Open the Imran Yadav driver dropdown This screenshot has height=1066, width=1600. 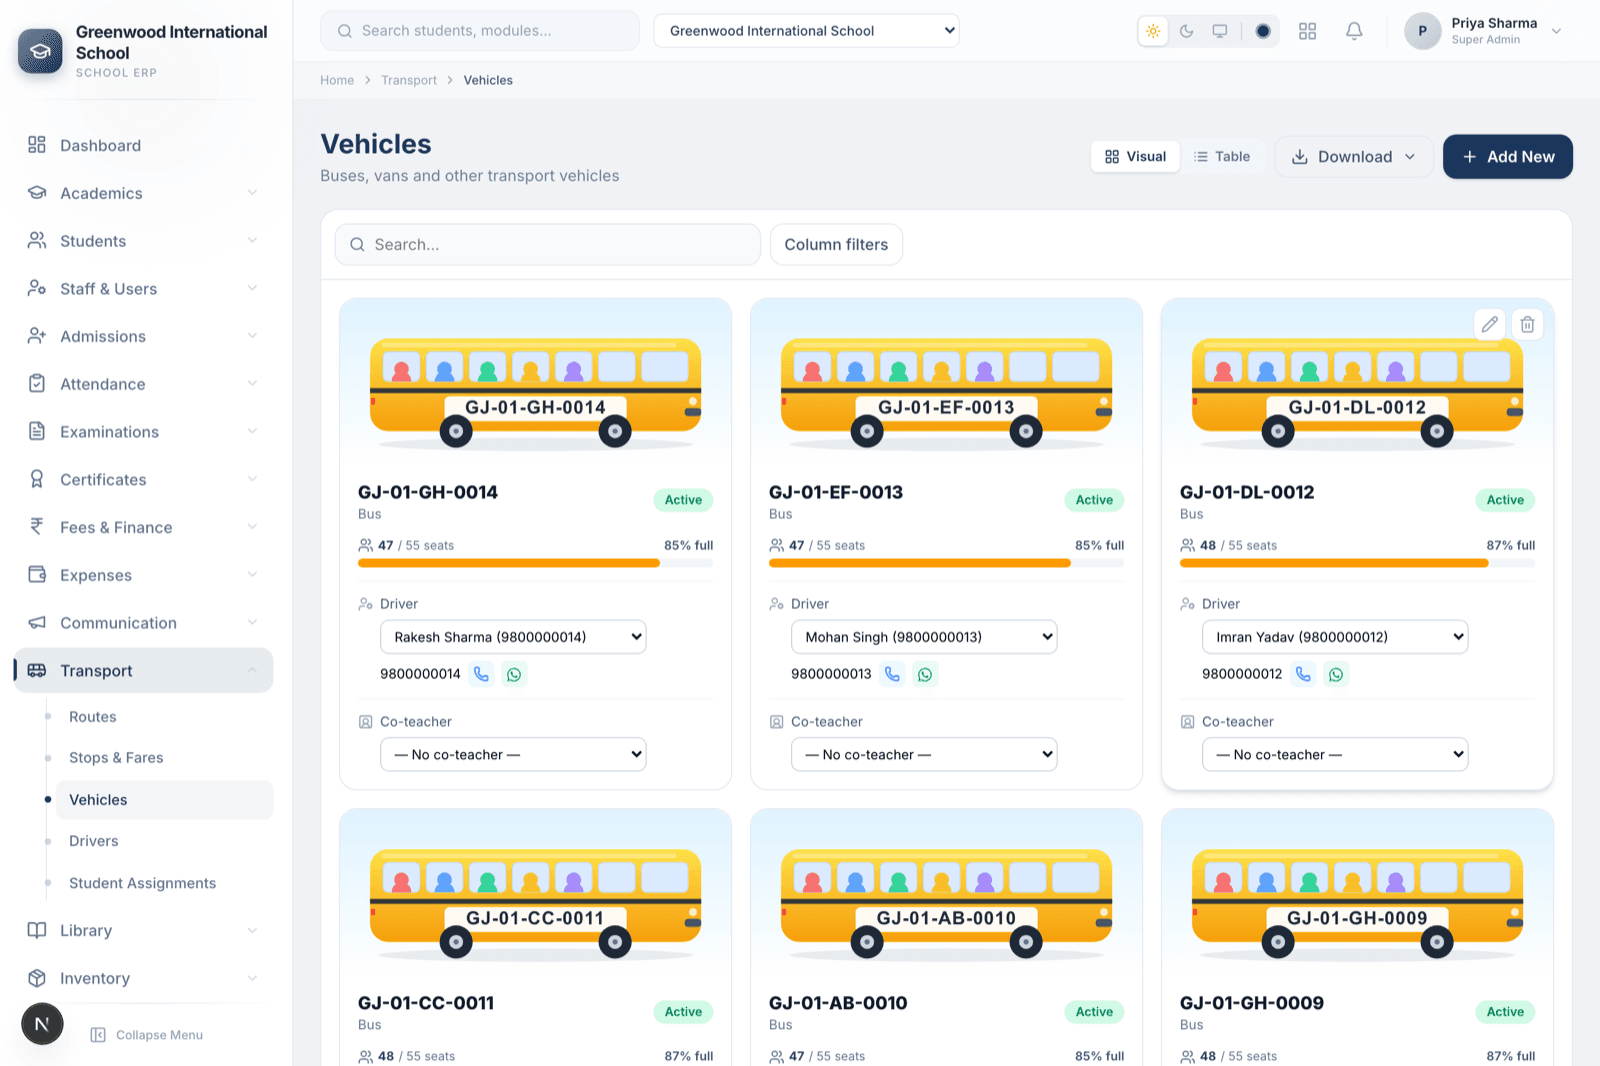click(x=1335, y=637)
